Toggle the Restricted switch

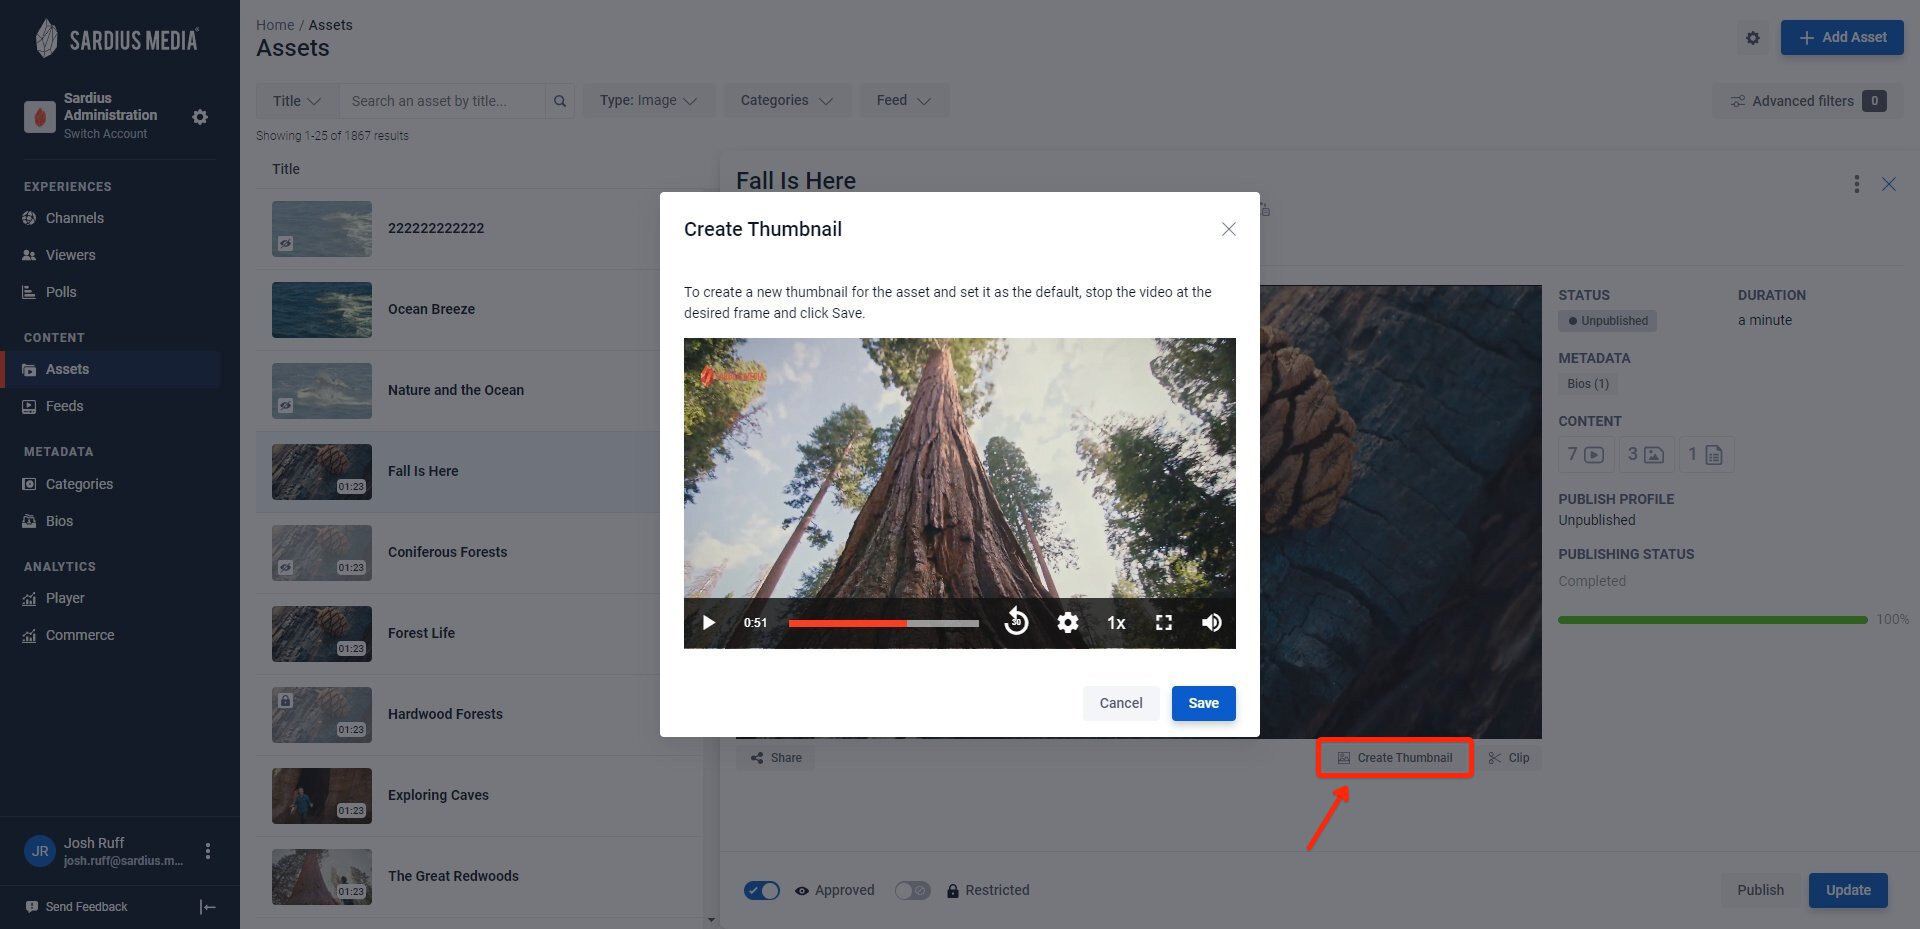pos(912,890)
